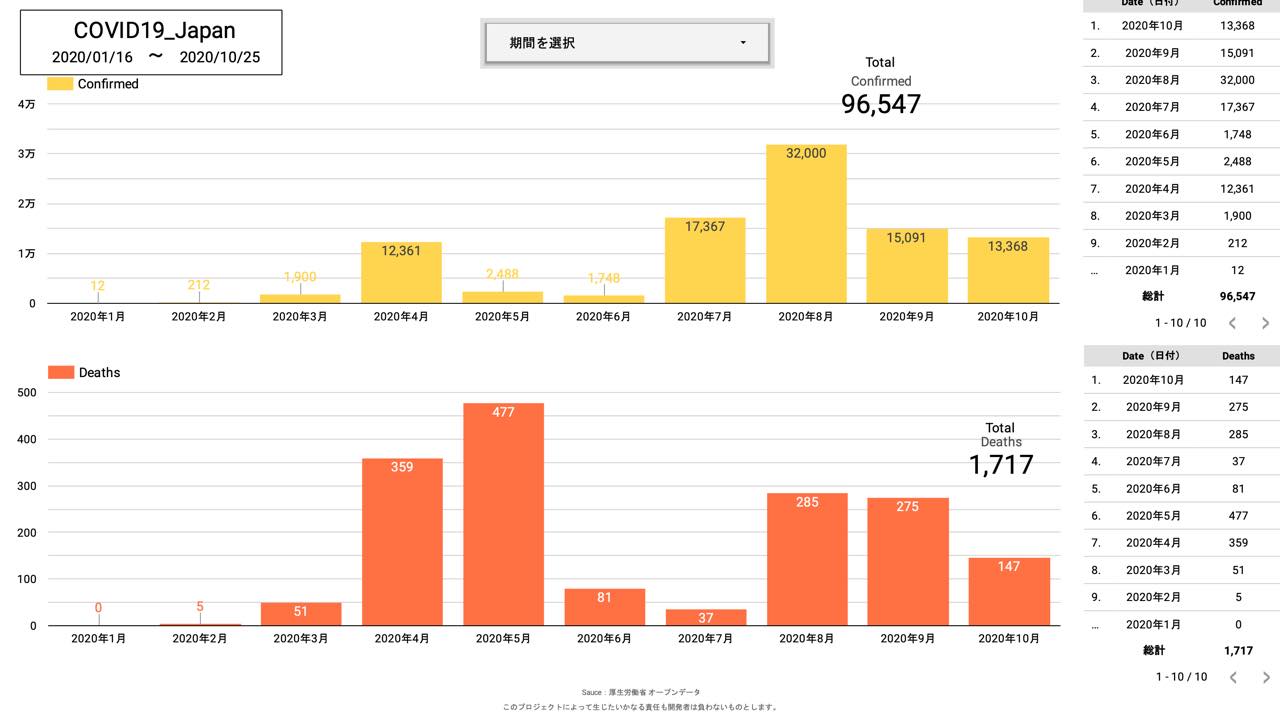The image size is (1280, 720).
Task: Select the 2020年8月 confirmed bar showing 32,000
Action: 806,225
